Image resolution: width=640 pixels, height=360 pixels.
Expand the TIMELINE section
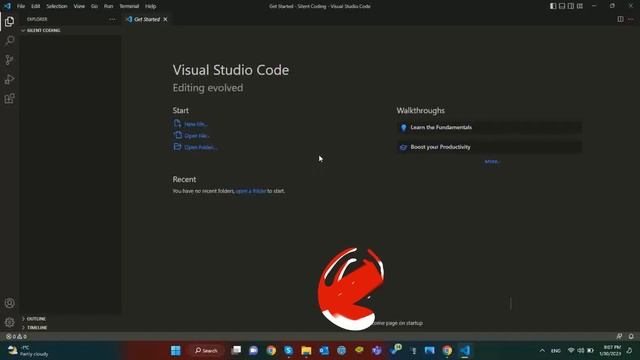point(70,327)
